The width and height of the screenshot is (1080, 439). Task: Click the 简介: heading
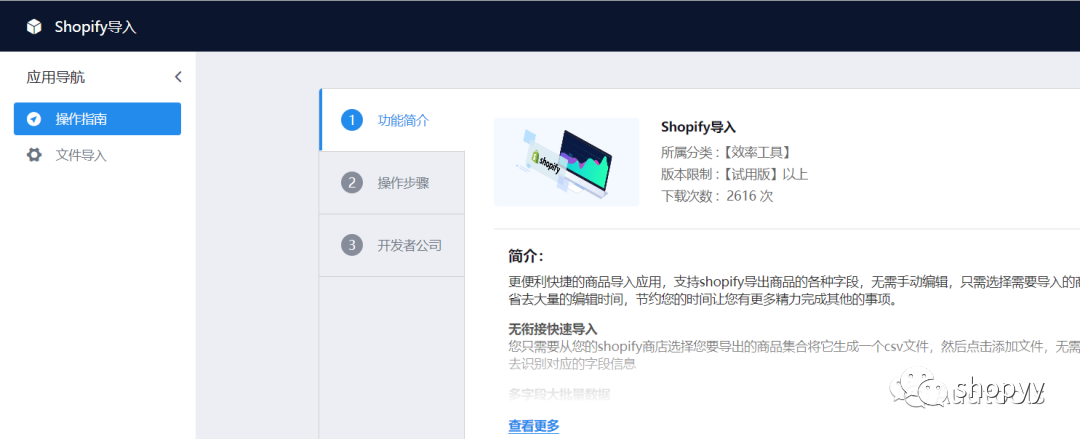(x=526, y=256)
